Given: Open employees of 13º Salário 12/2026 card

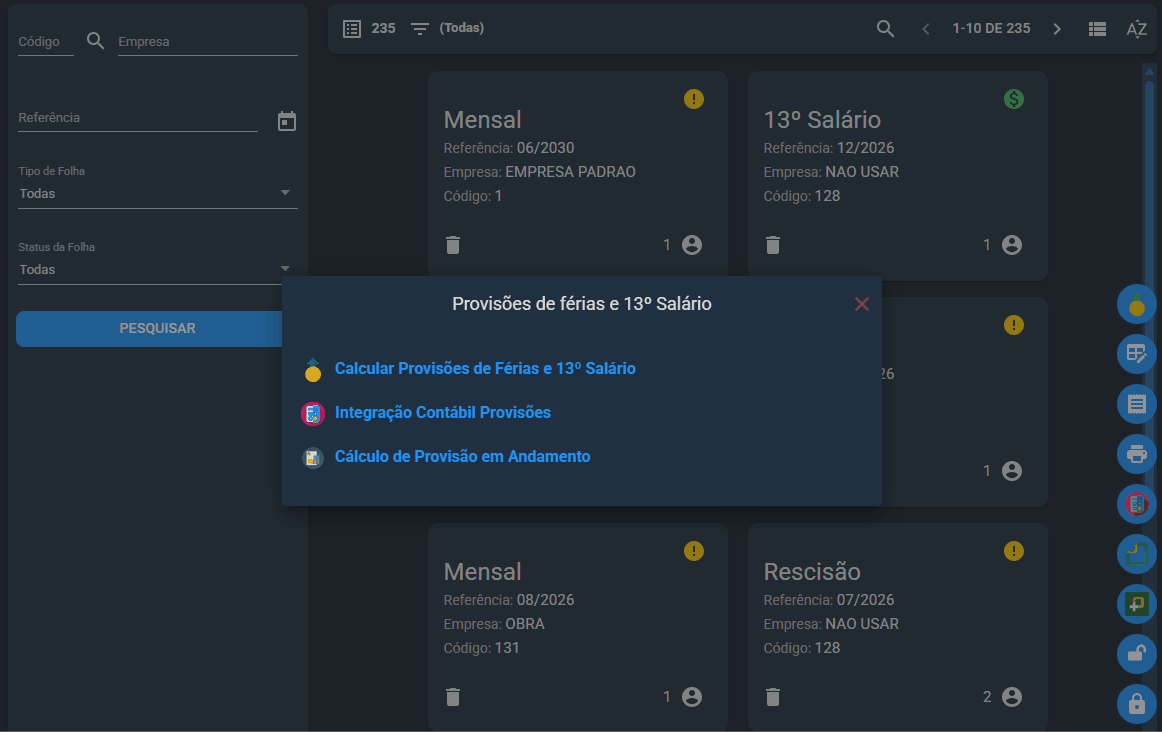Looking at the screenshot, I should tap(1012, 245).
